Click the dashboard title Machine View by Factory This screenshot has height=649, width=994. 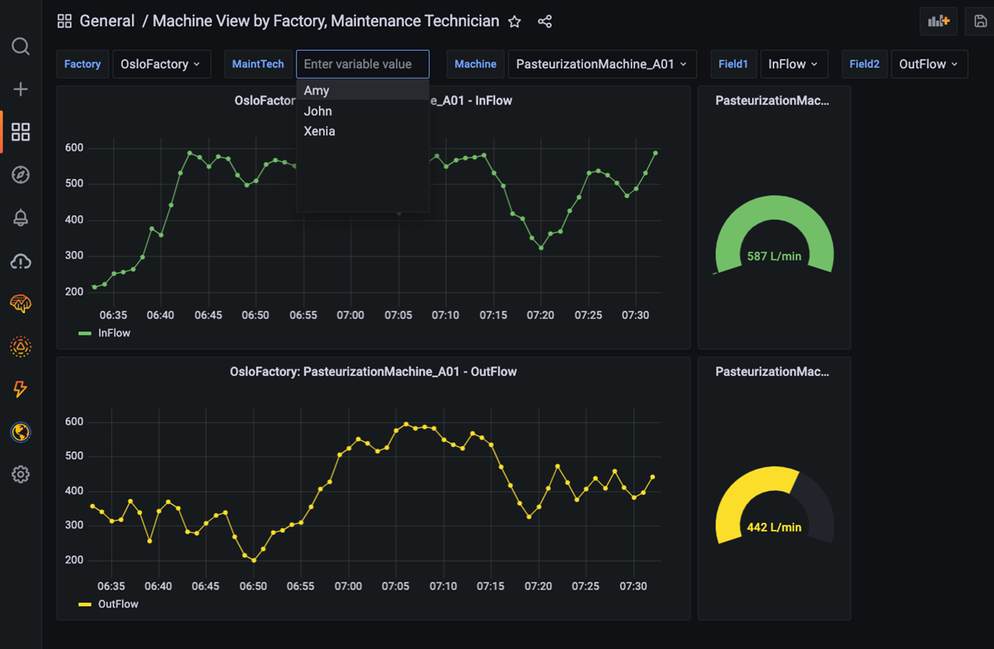326,22
